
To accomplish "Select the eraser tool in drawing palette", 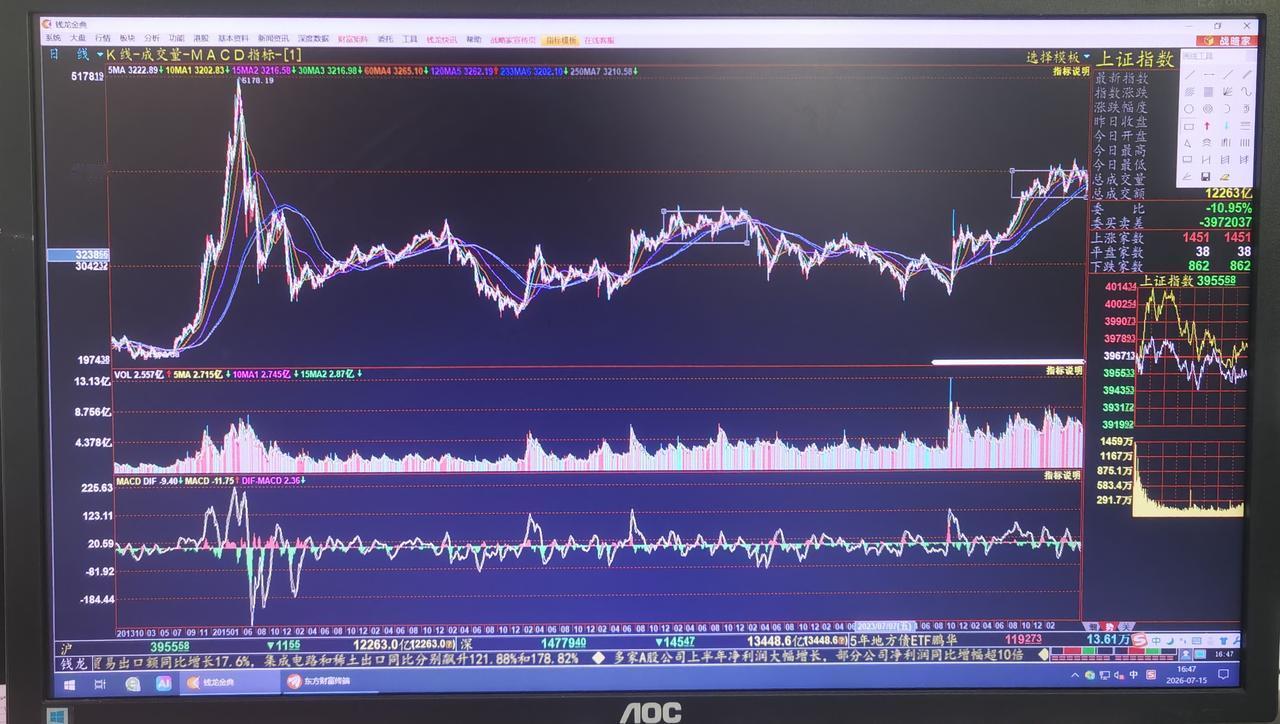I will point(1226,177).
